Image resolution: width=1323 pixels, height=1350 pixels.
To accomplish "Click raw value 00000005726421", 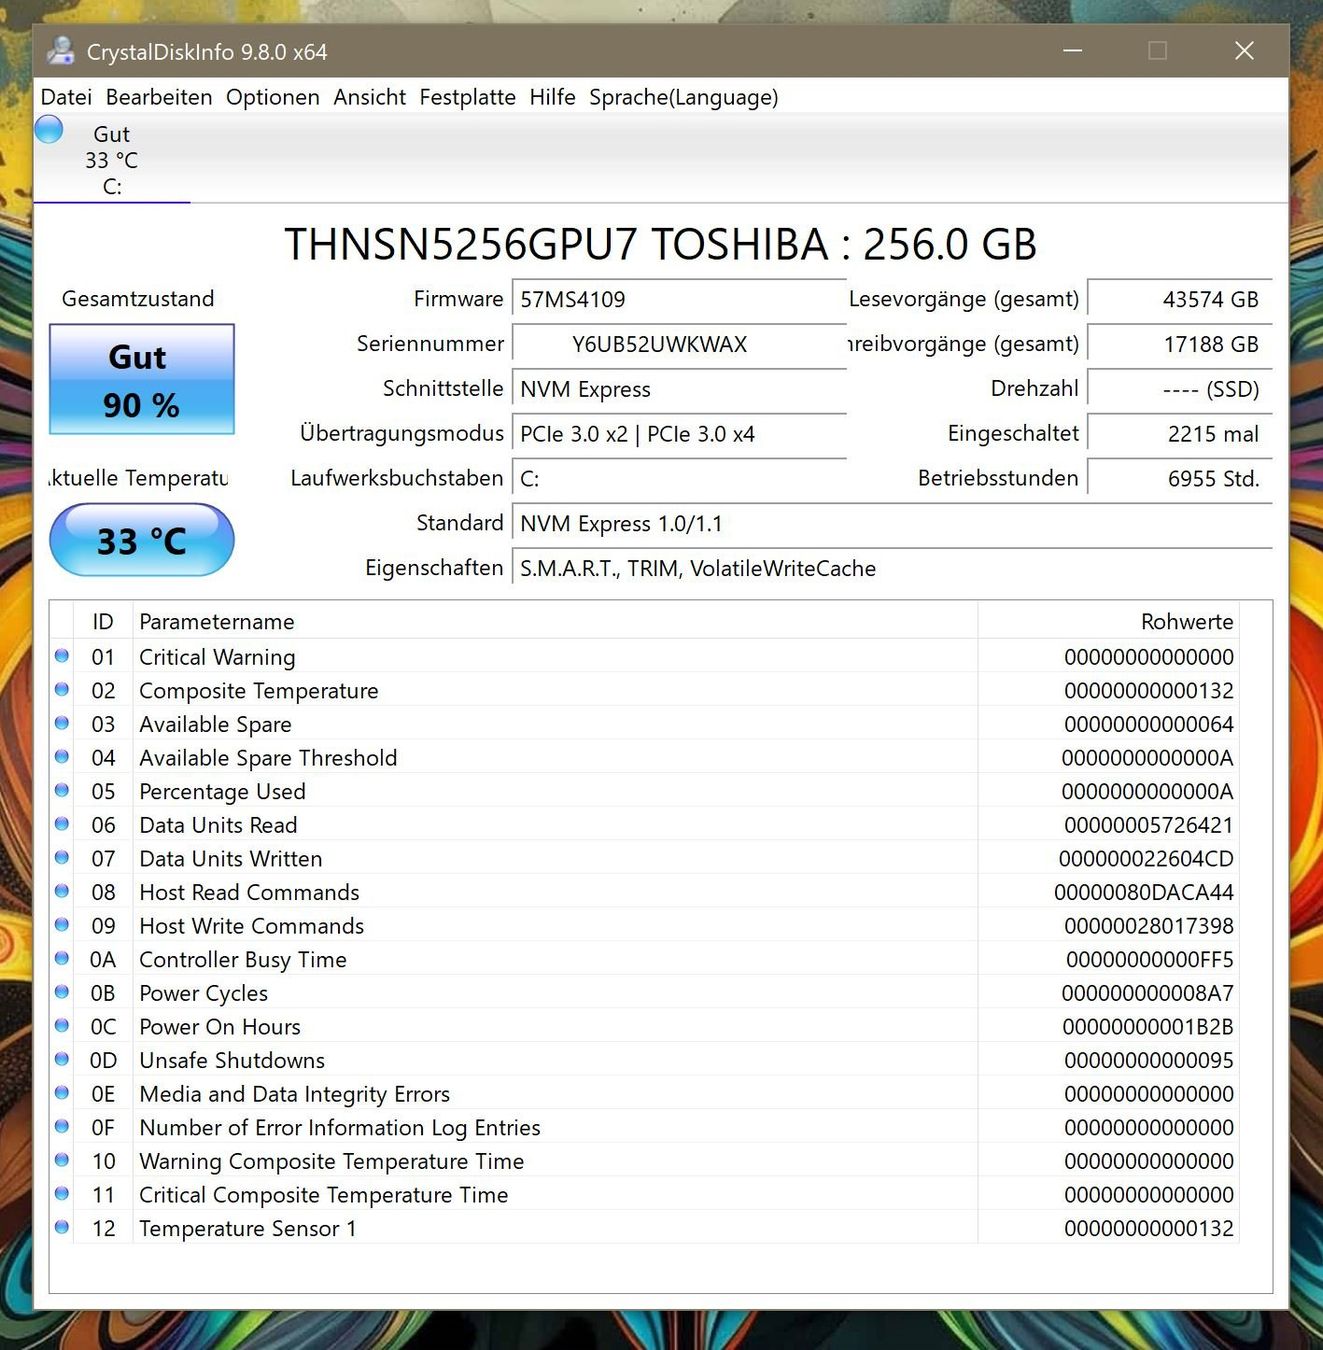I will [1149, 825].
